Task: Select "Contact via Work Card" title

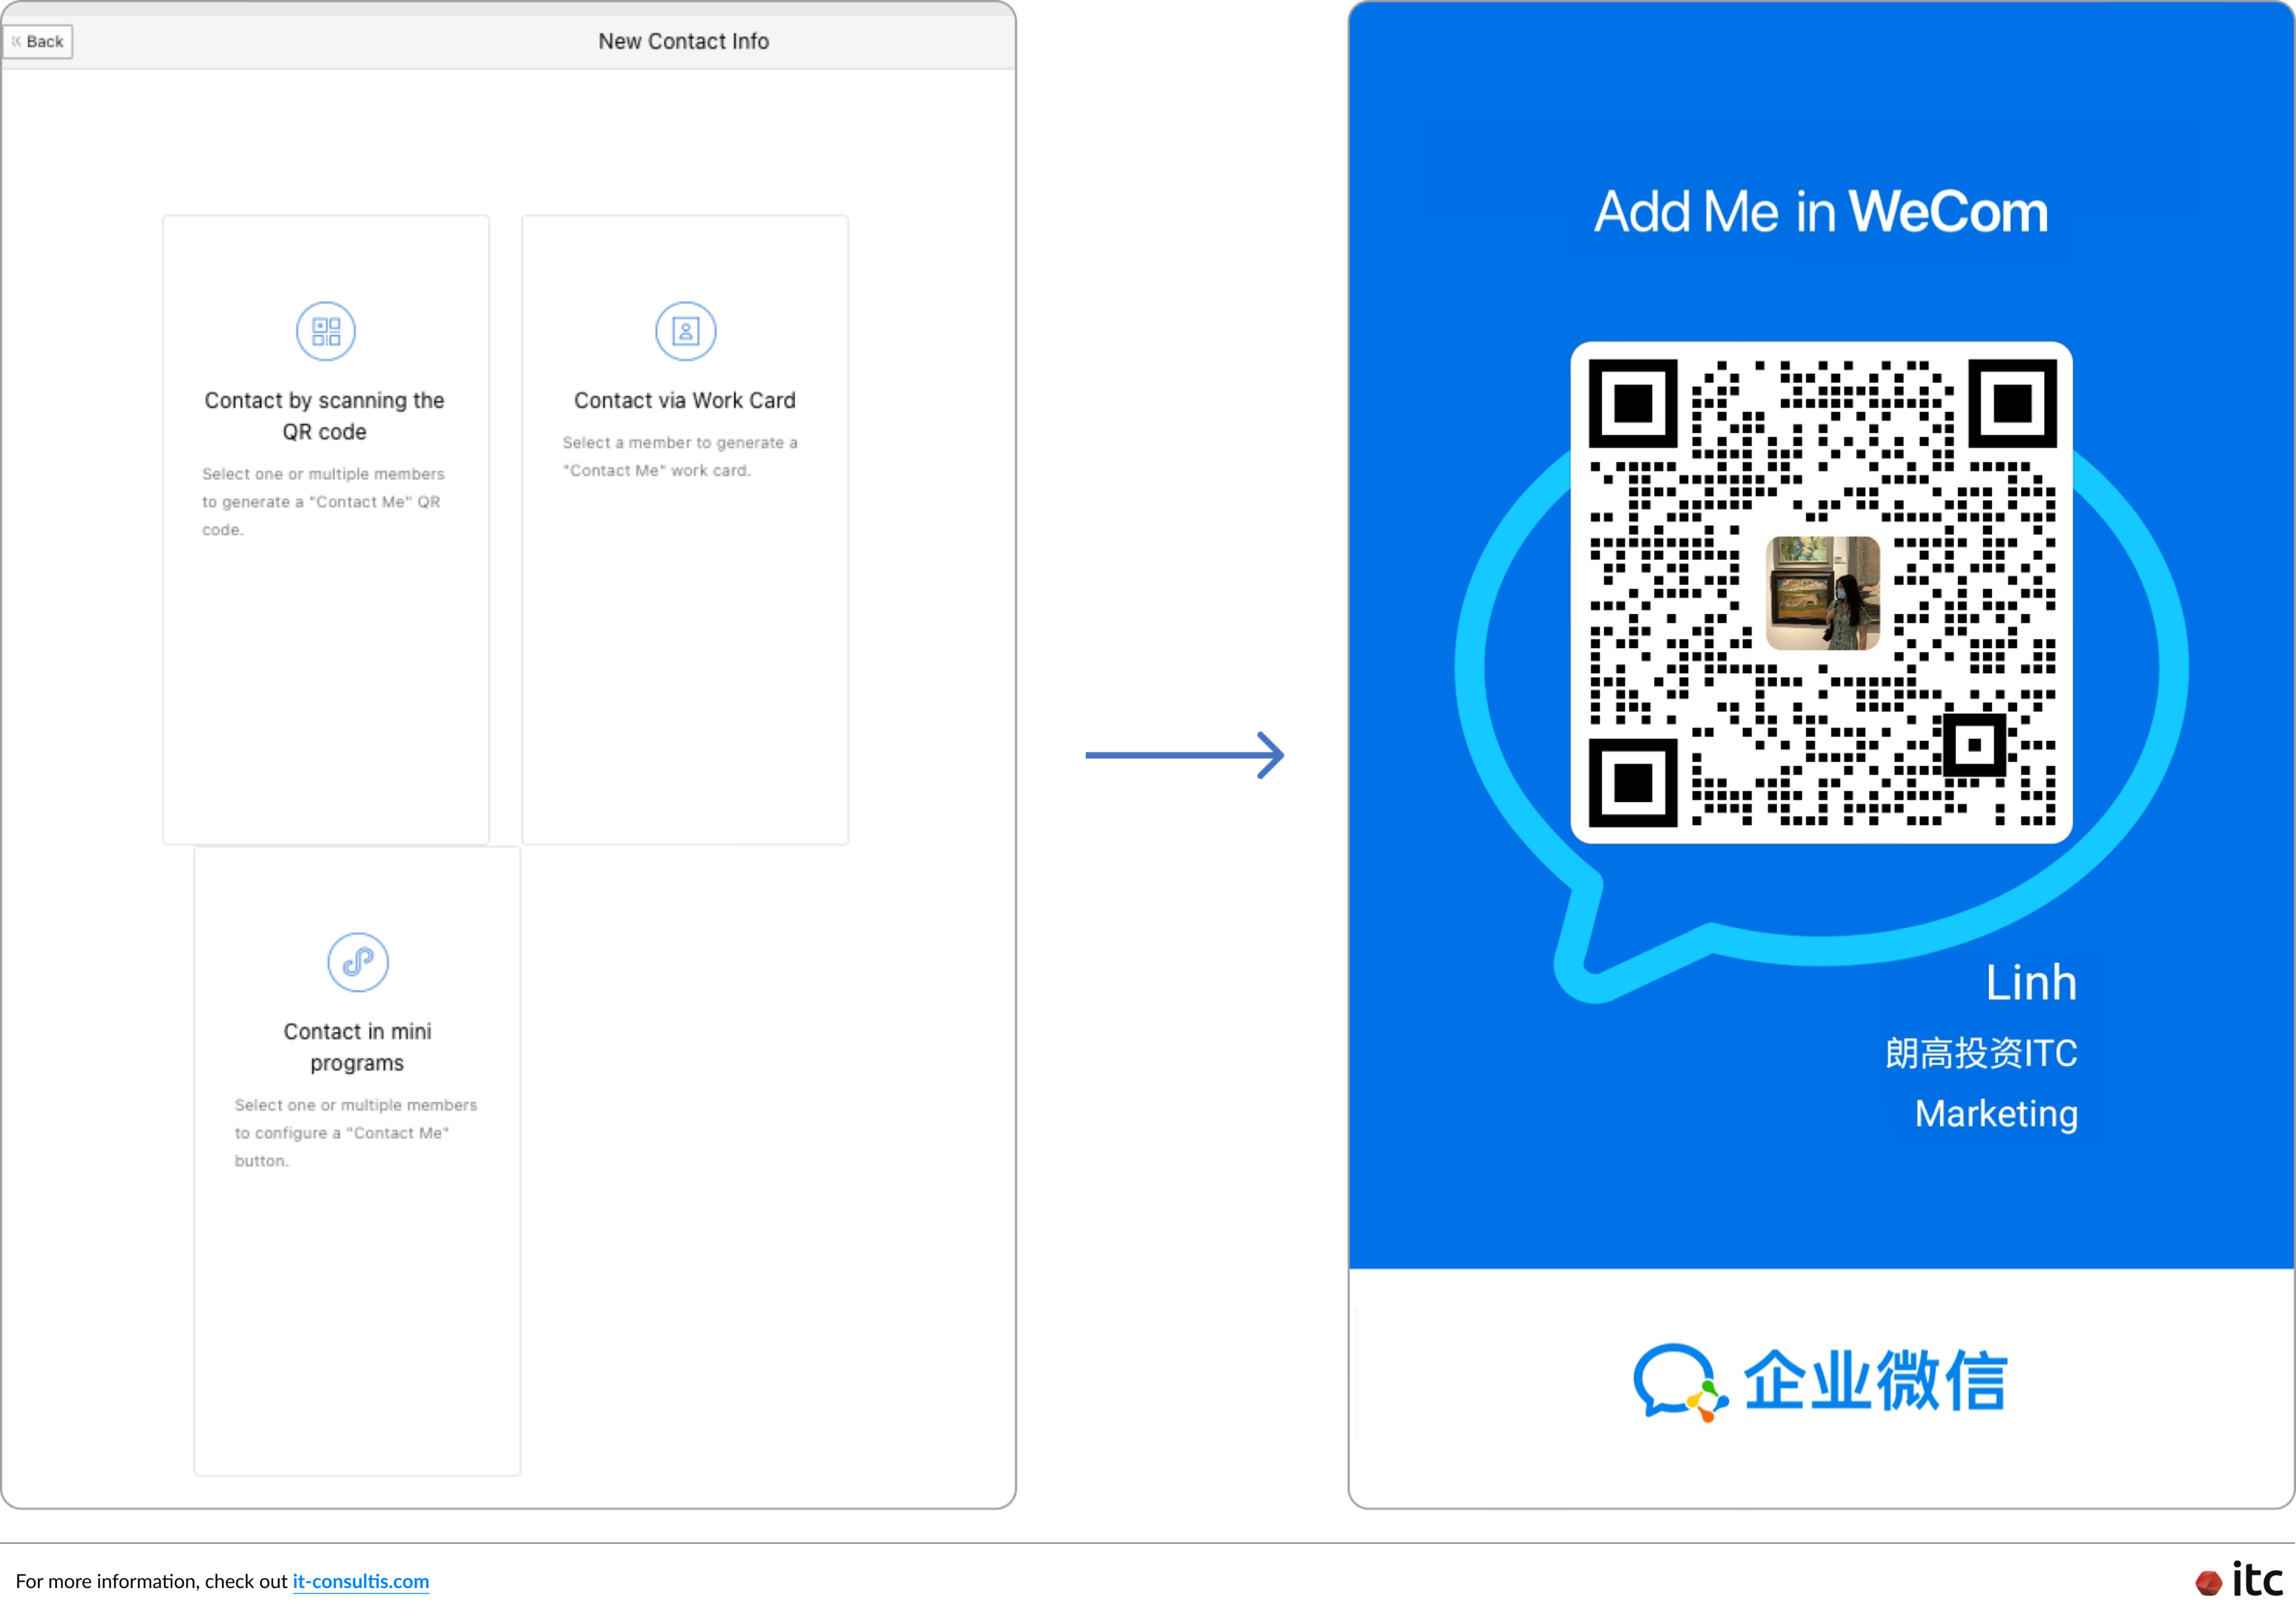Action: [685, 400]
